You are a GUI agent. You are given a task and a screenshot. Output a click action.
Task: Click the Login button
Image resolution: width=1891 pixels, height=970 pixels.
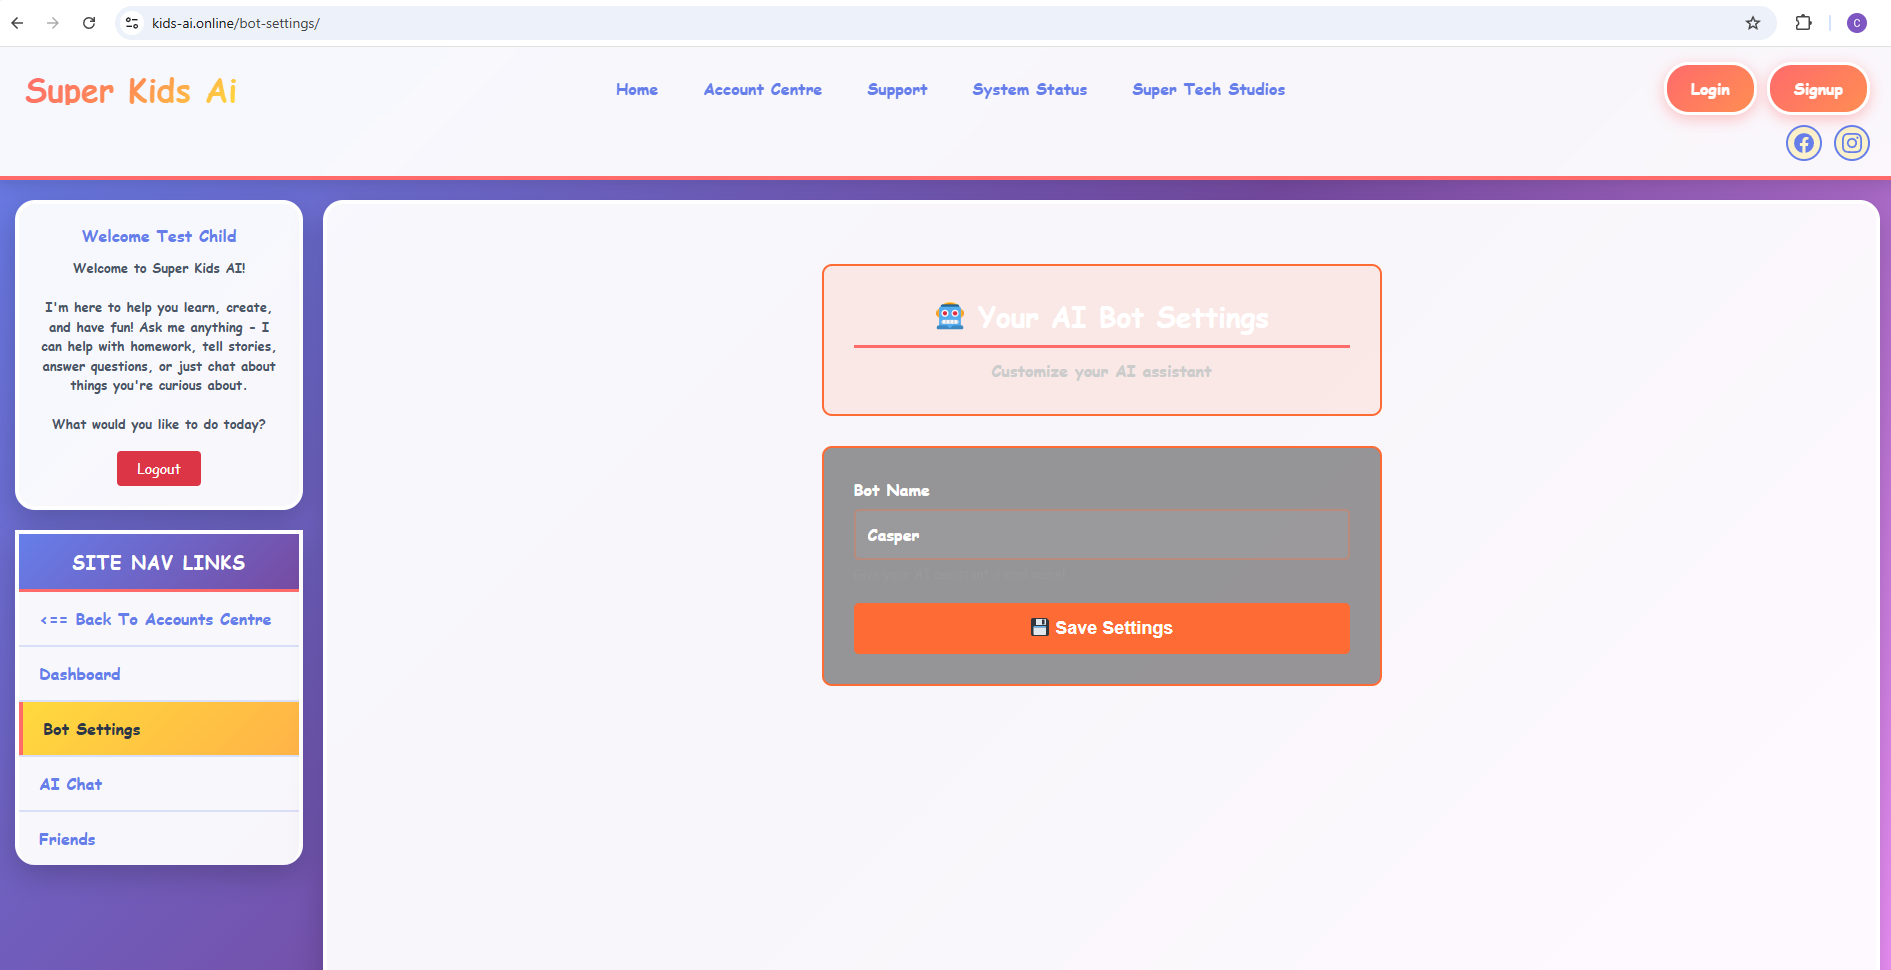(x=1710, y=90)
